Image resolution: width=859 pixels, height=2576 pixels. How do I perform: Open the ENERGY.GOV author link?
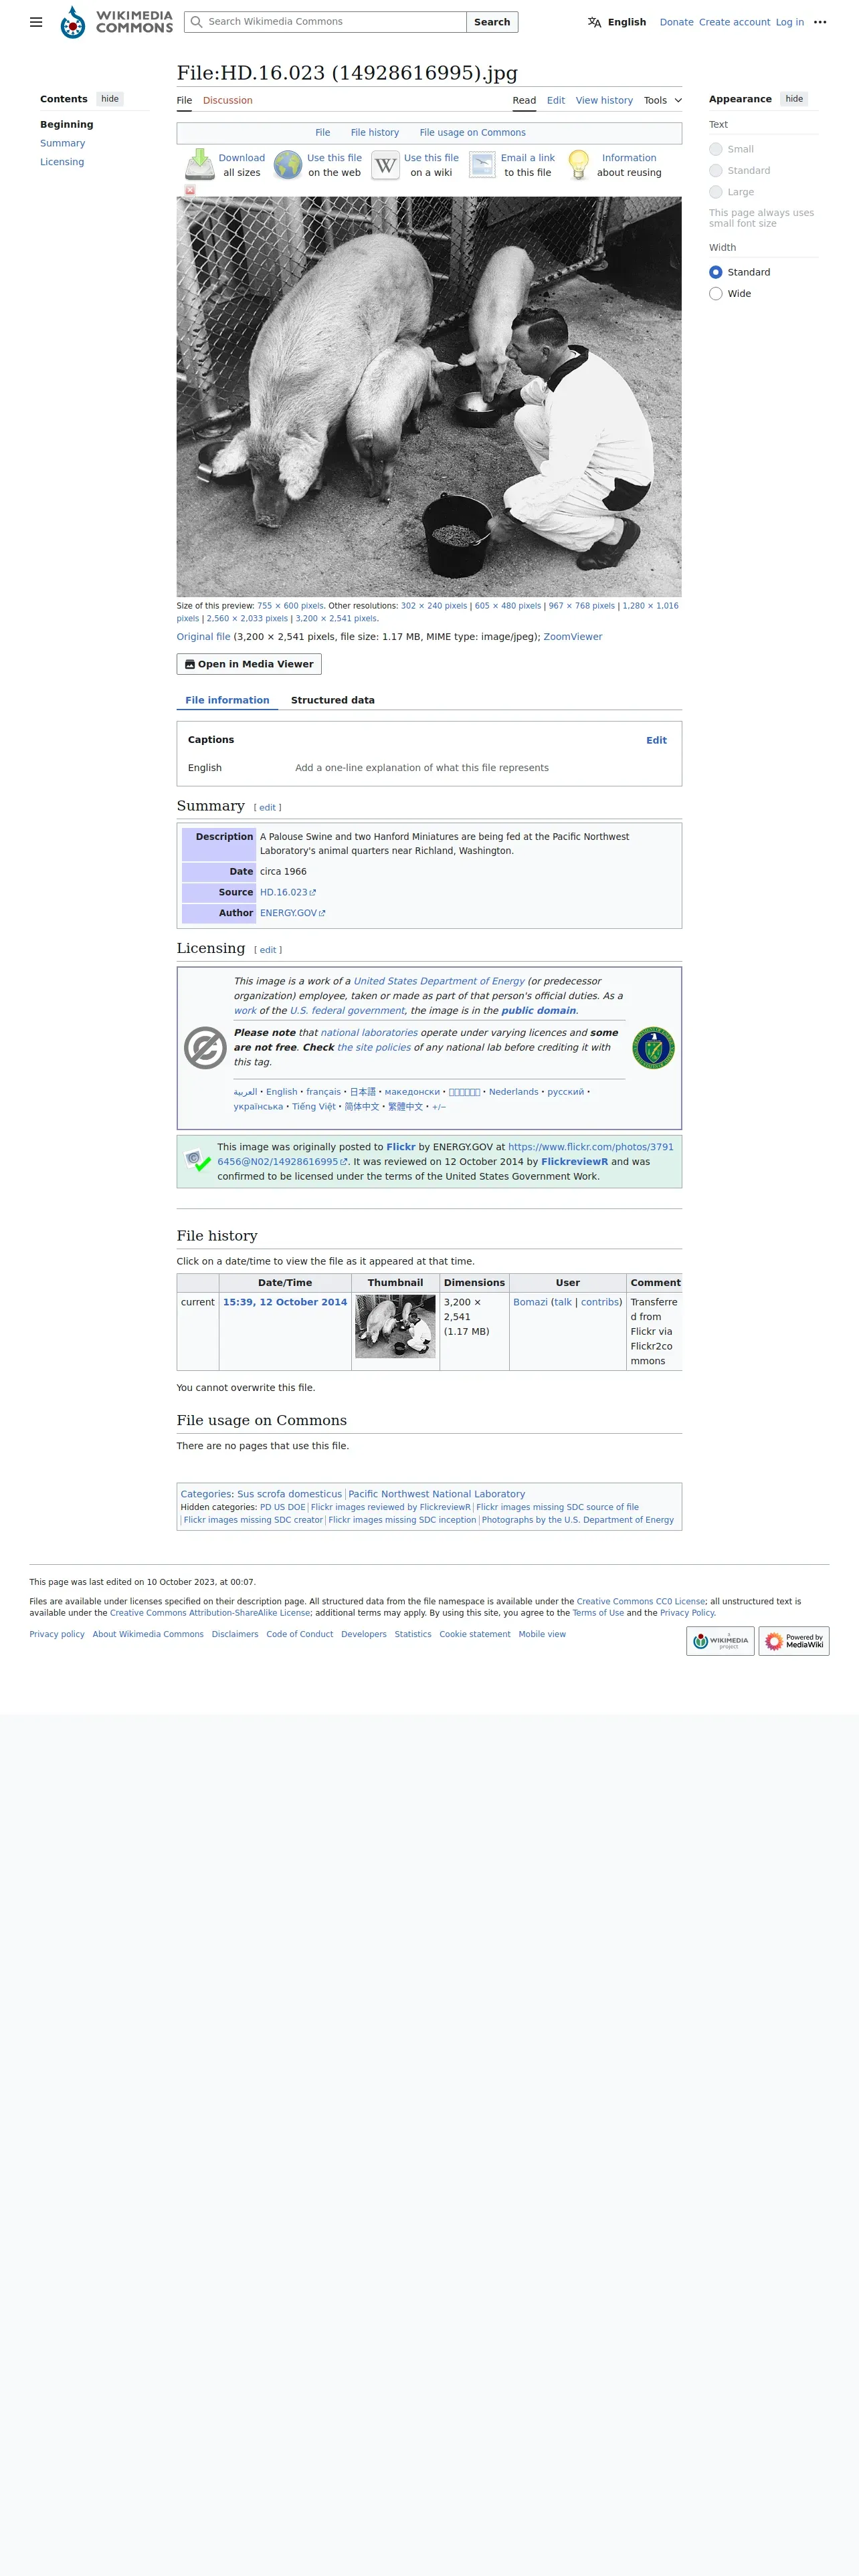point(292,913)
